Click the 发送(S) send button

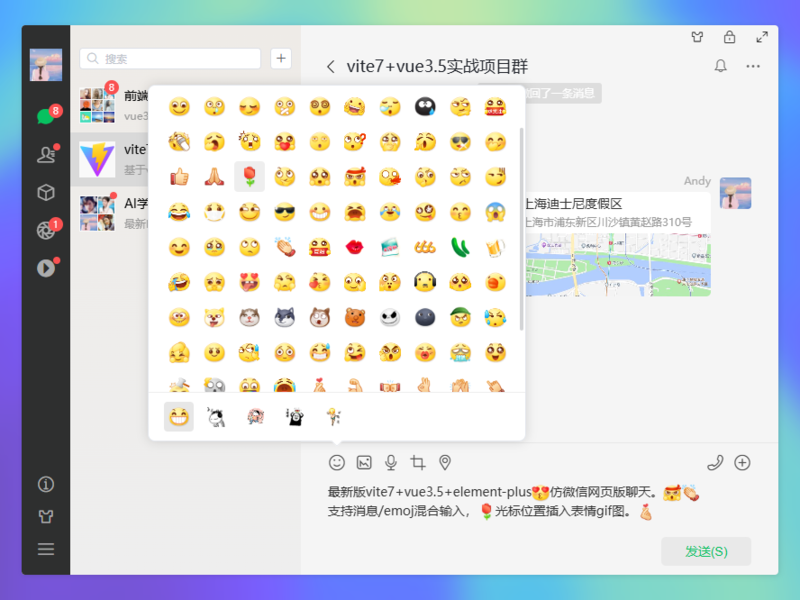click(x=706, y=552)
